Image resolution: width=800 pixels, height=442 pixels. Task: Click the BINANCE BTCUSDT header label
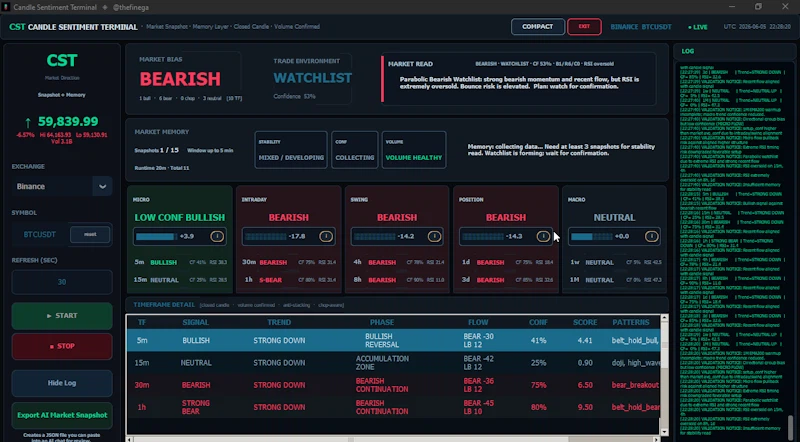(641, 27)
